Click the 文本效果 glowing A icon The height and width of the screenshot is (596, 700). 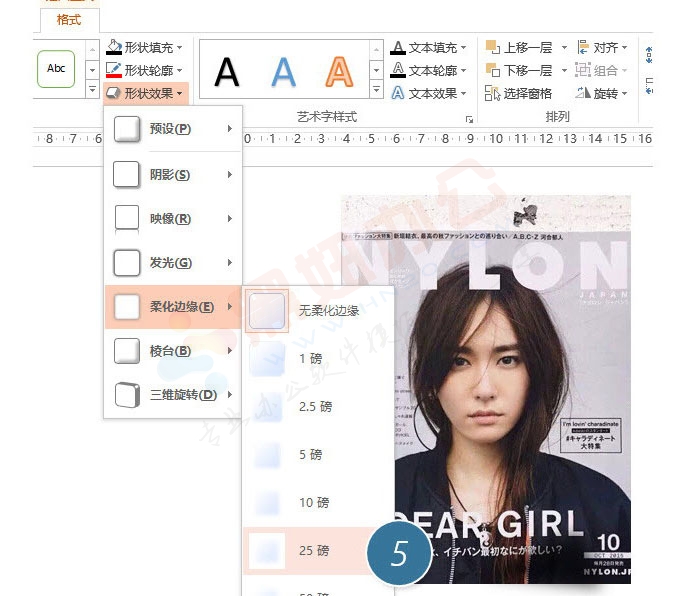tap(397, 93)
